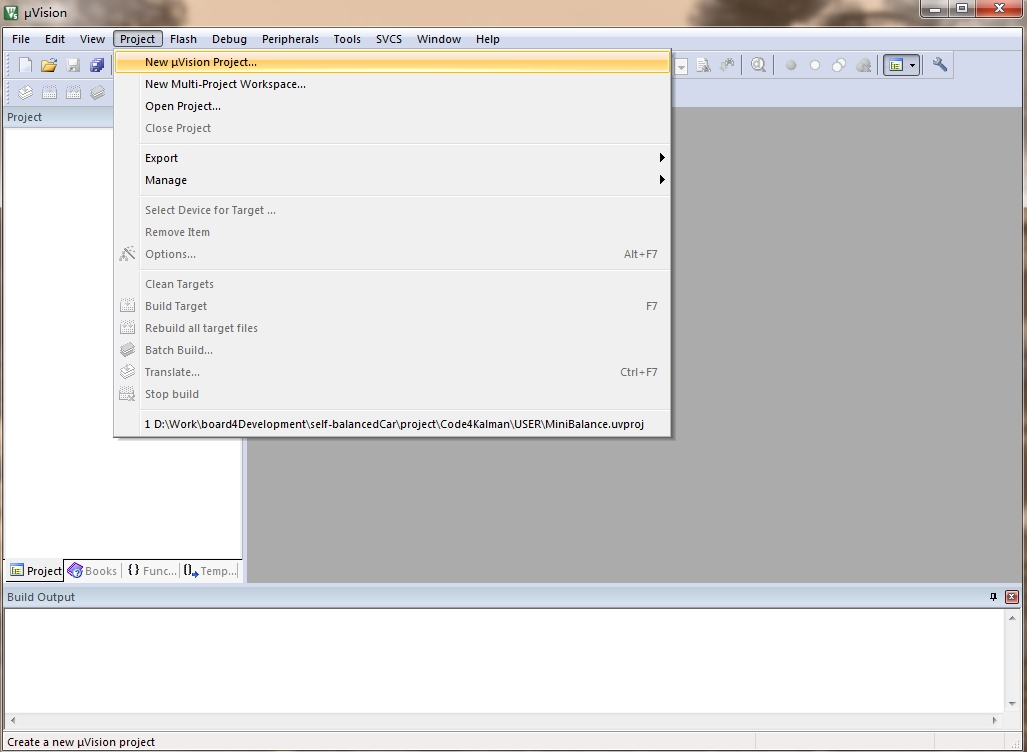
Task: Open recent project MiniBalance.uvproj
Action: pos(392,424)
